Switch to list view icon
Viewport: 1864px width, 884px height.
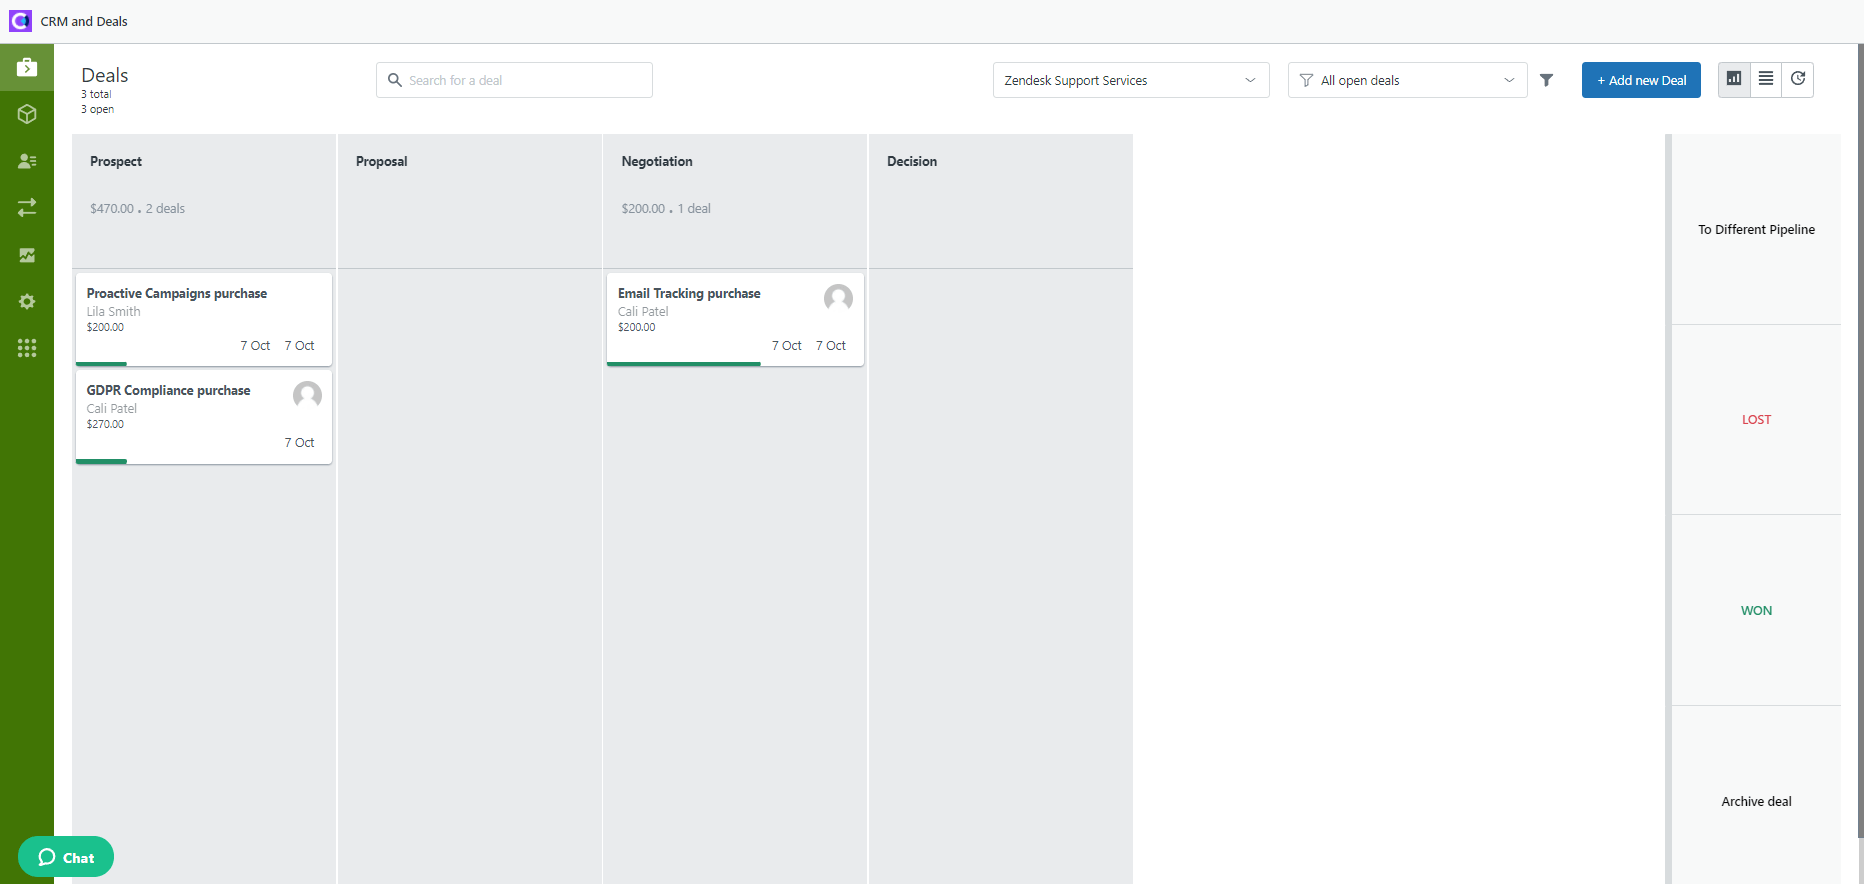[x=1766, y=79]
